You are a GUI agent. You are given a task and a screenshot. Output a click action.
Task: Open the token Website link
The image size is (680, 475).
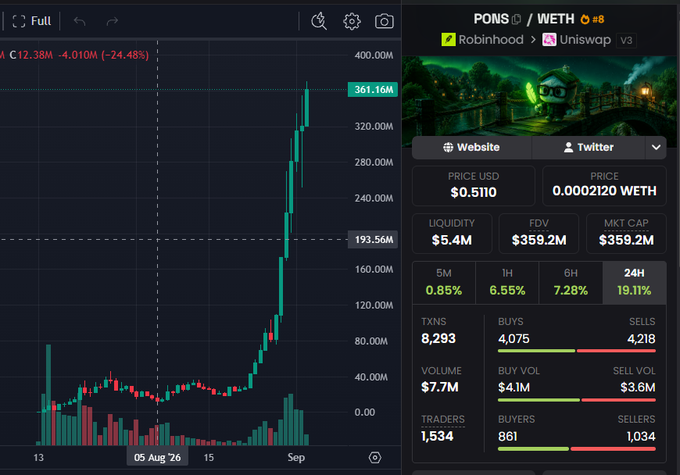(471, 147)
